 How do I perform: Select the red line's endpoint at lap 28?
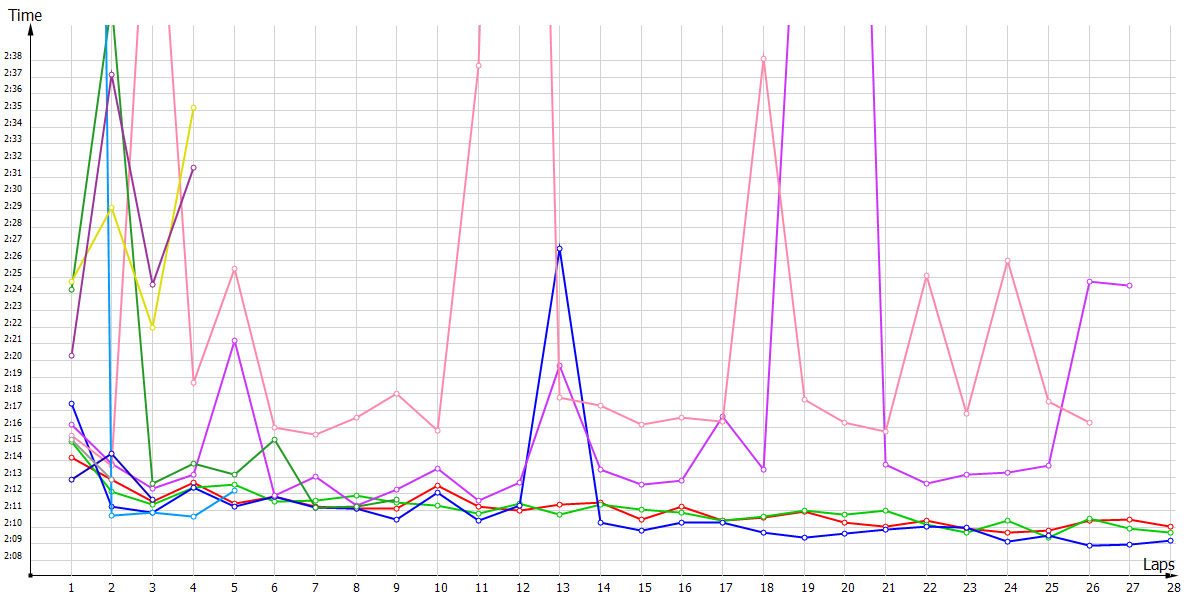1170,526
